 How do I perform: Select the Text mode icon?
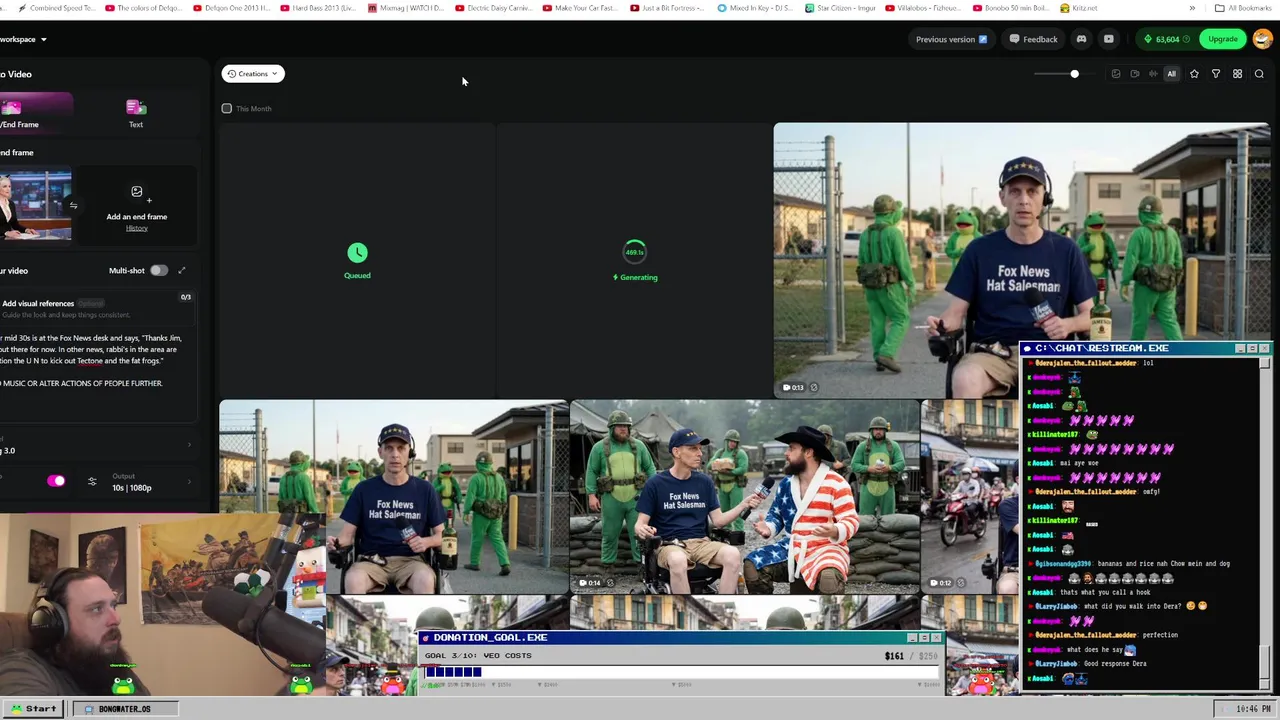136,107
